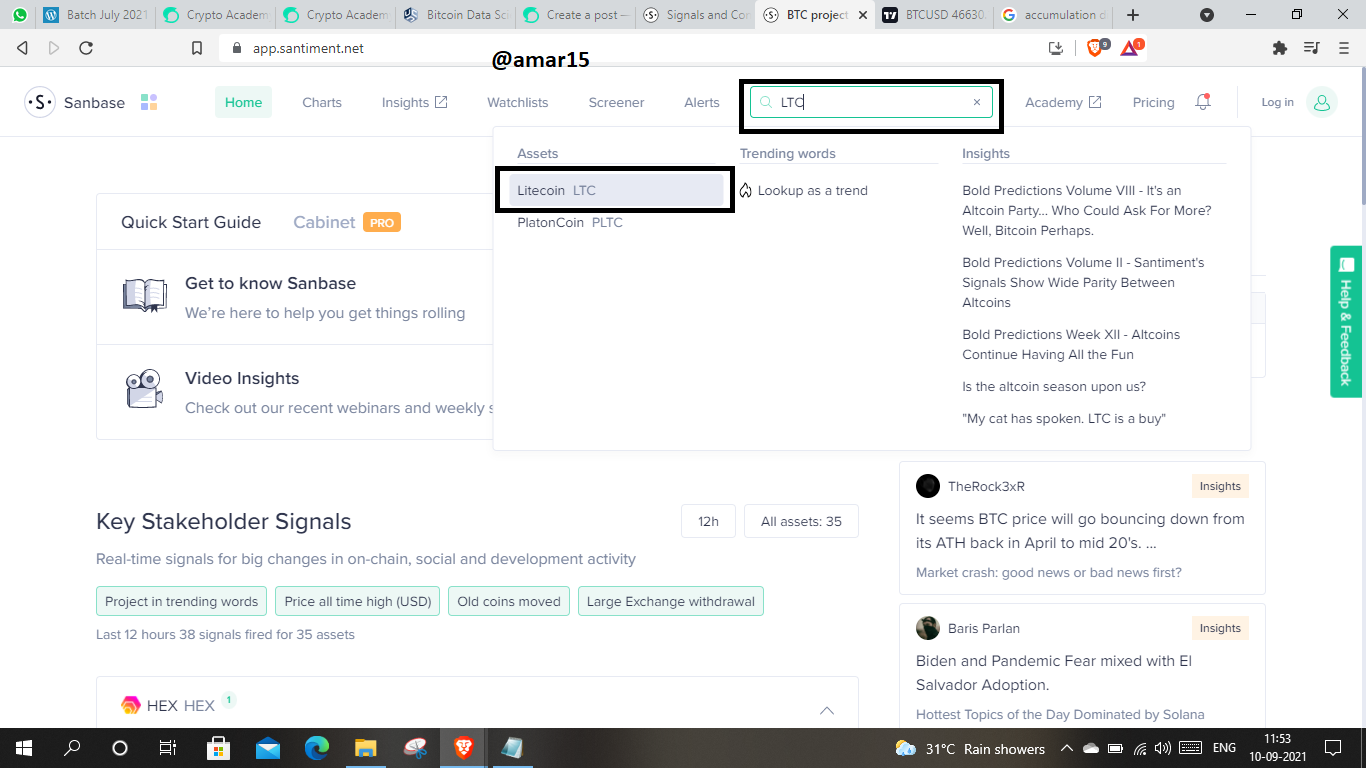Screen dimensions: 1366x768
Task: Collapse the HEX signals card chevron
Action: [827, 710]
